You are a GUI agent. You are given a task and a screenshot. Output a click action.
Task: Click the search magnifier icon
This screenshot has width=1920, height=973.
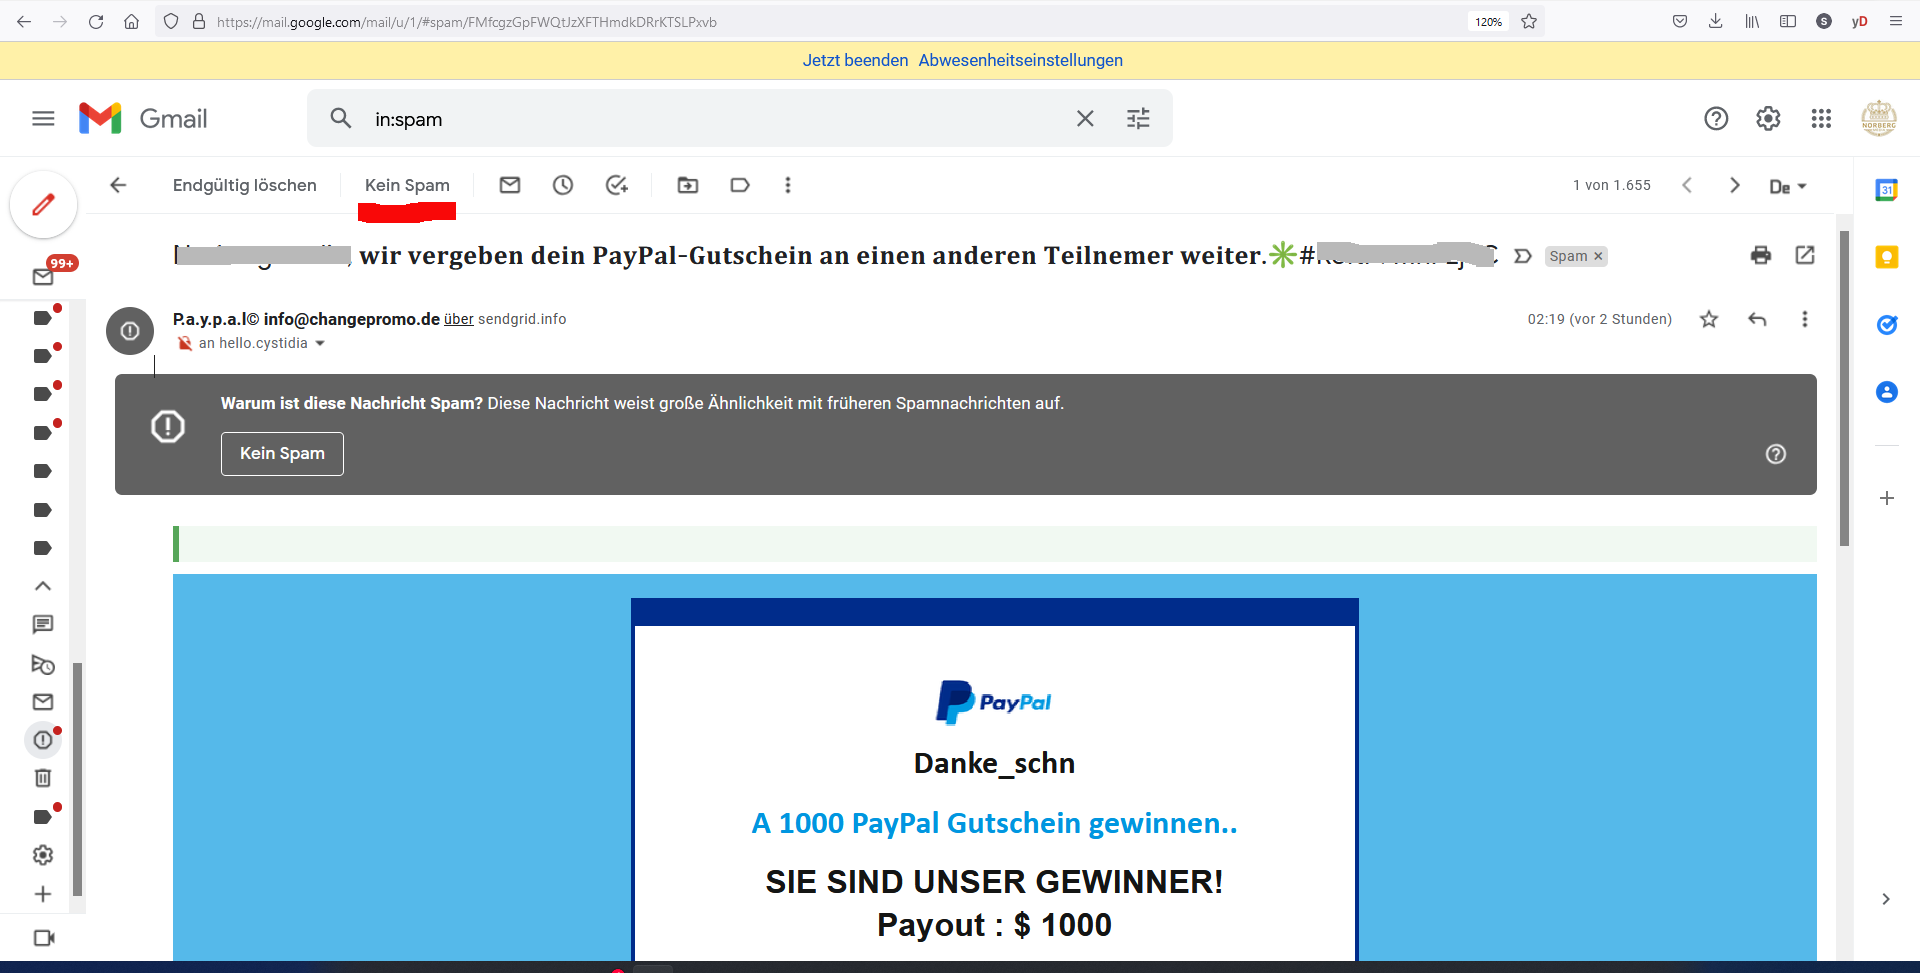(341, 118)
